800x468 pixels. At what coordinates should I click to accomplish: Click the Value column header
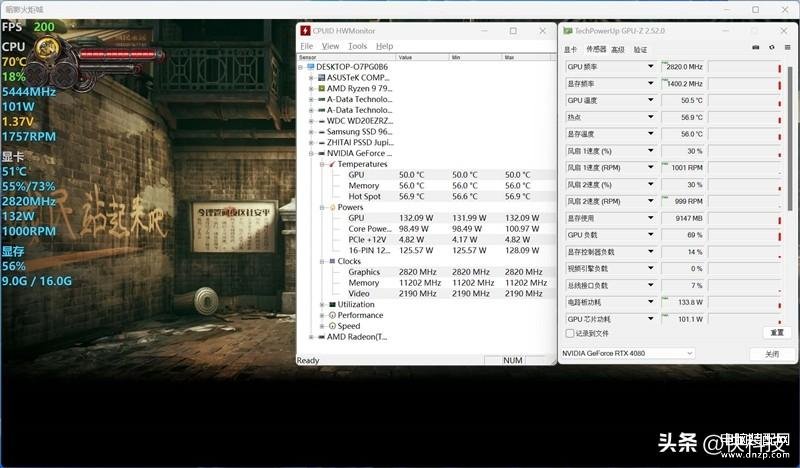pyautogui.click(x=423, y=57)
